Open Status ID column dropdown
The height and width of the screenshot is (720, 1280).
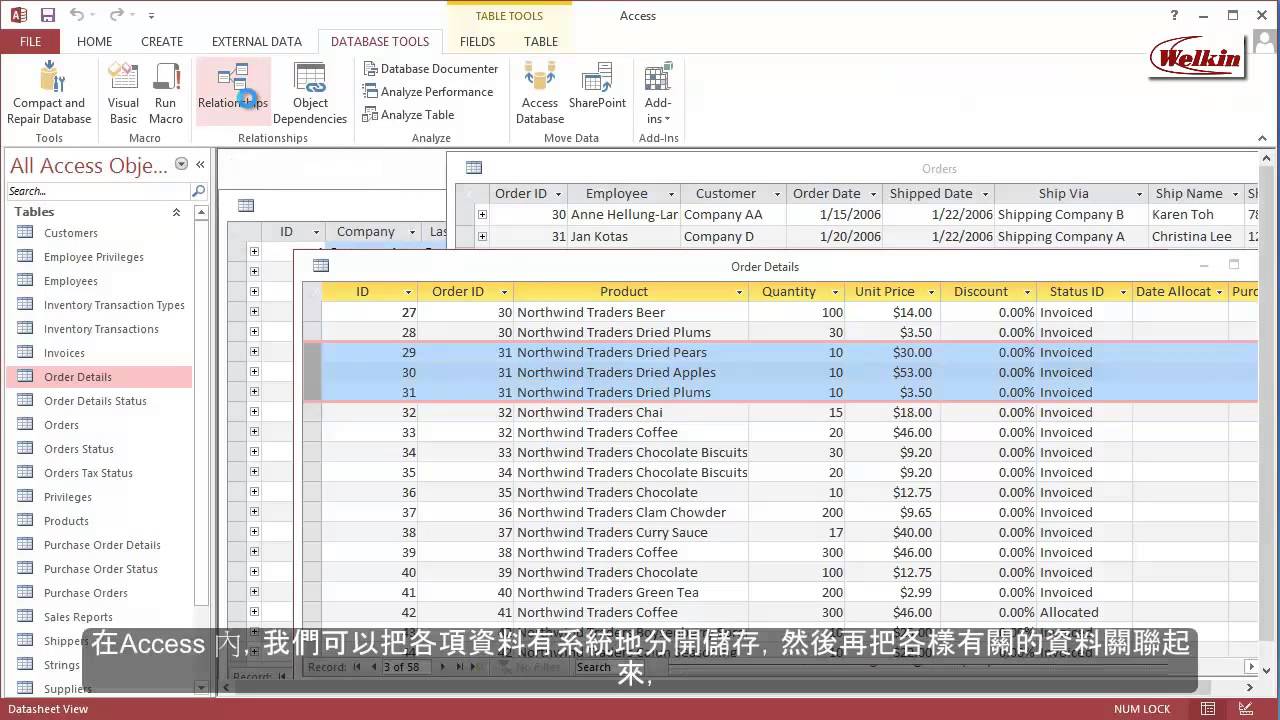click(1124, 292)
